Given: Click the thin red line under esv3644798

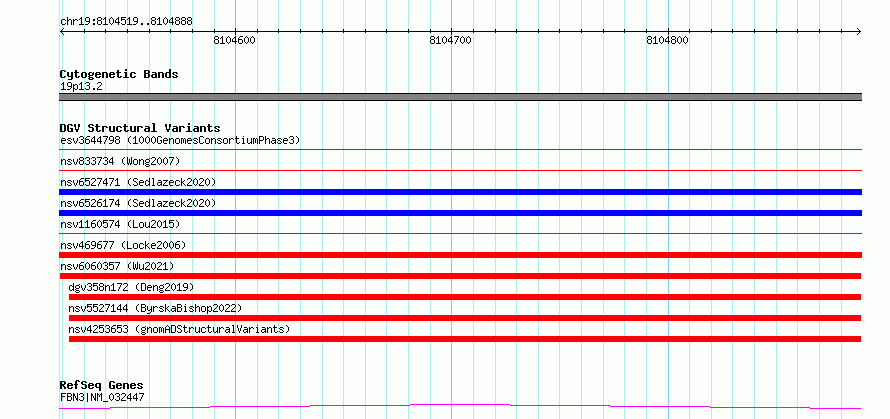Looking at the screenshot, I should 460,149.
